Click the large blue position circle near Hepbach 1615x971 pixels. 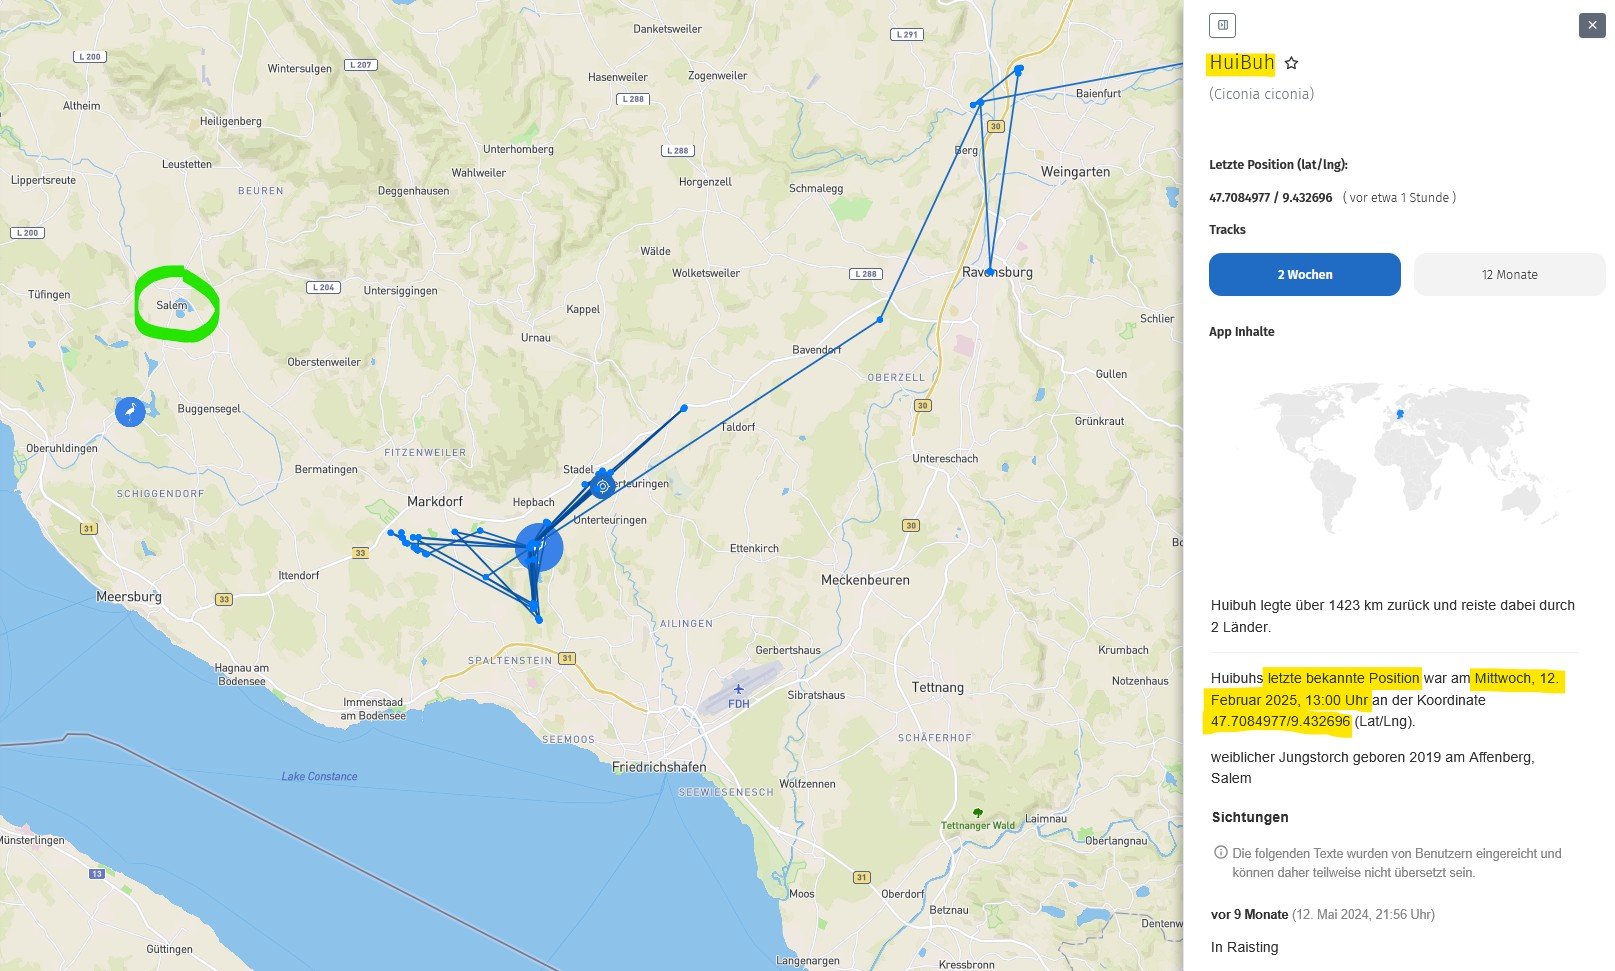point(539,547)
